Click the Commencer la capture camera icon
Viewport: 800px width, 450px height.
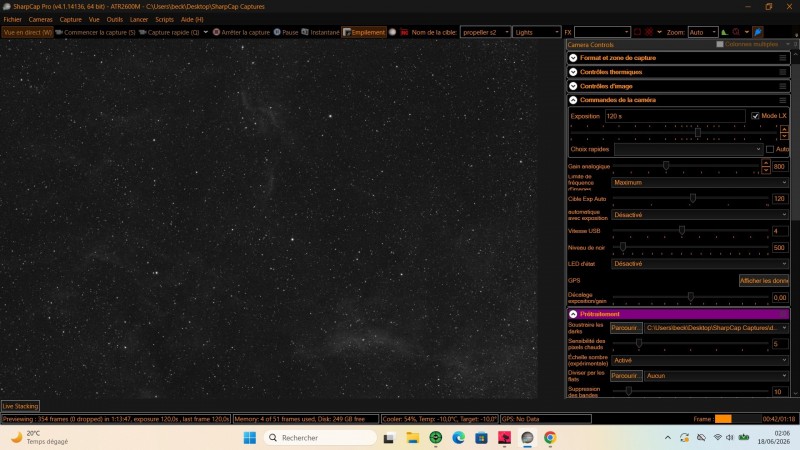(59, 32)
